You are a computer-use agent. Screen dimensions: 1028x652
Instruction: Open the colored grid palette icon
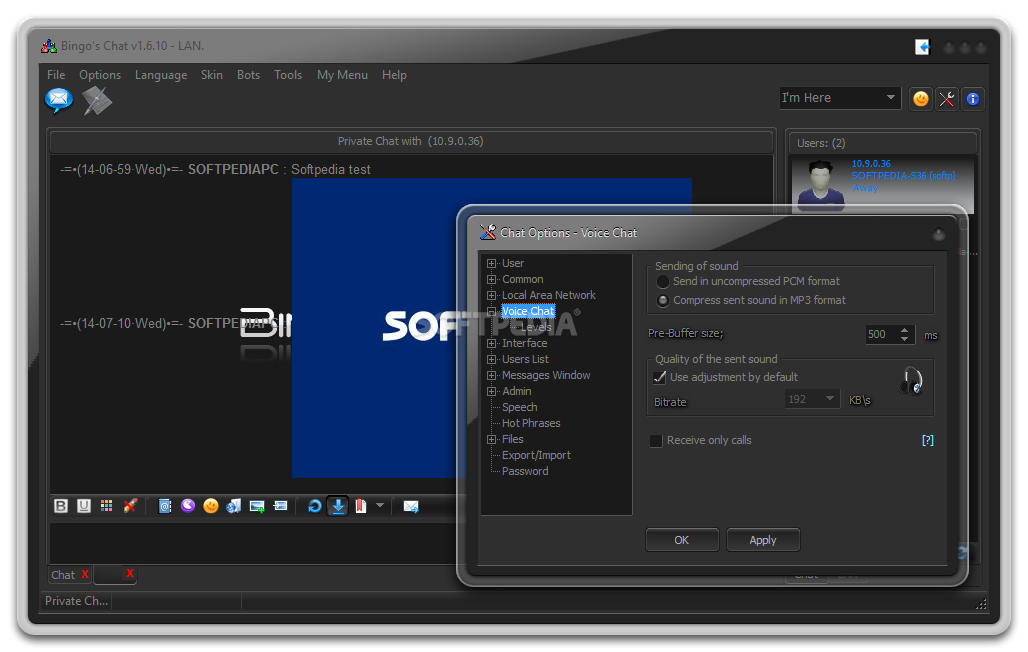106,506
